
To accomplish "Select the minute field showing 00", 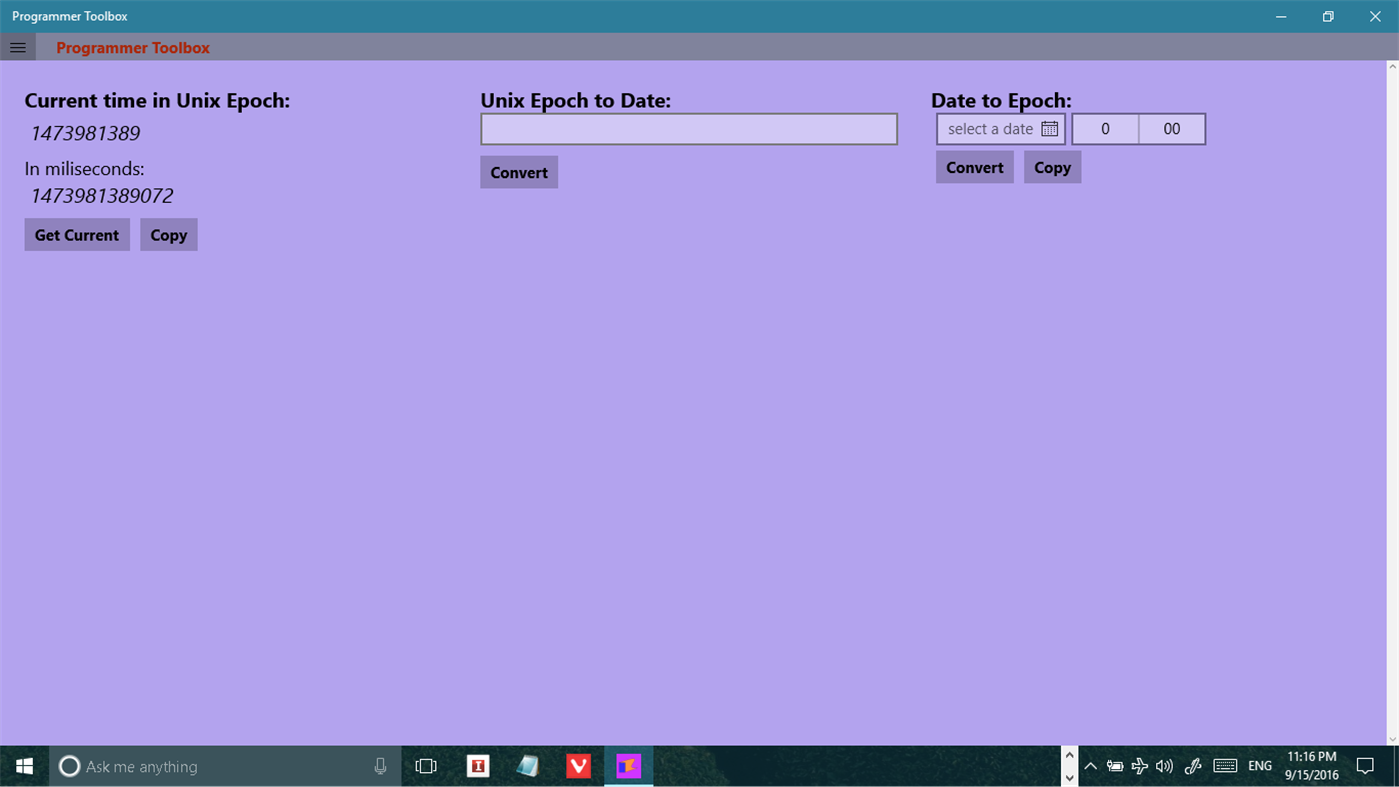I will [x=1172, y=129].
